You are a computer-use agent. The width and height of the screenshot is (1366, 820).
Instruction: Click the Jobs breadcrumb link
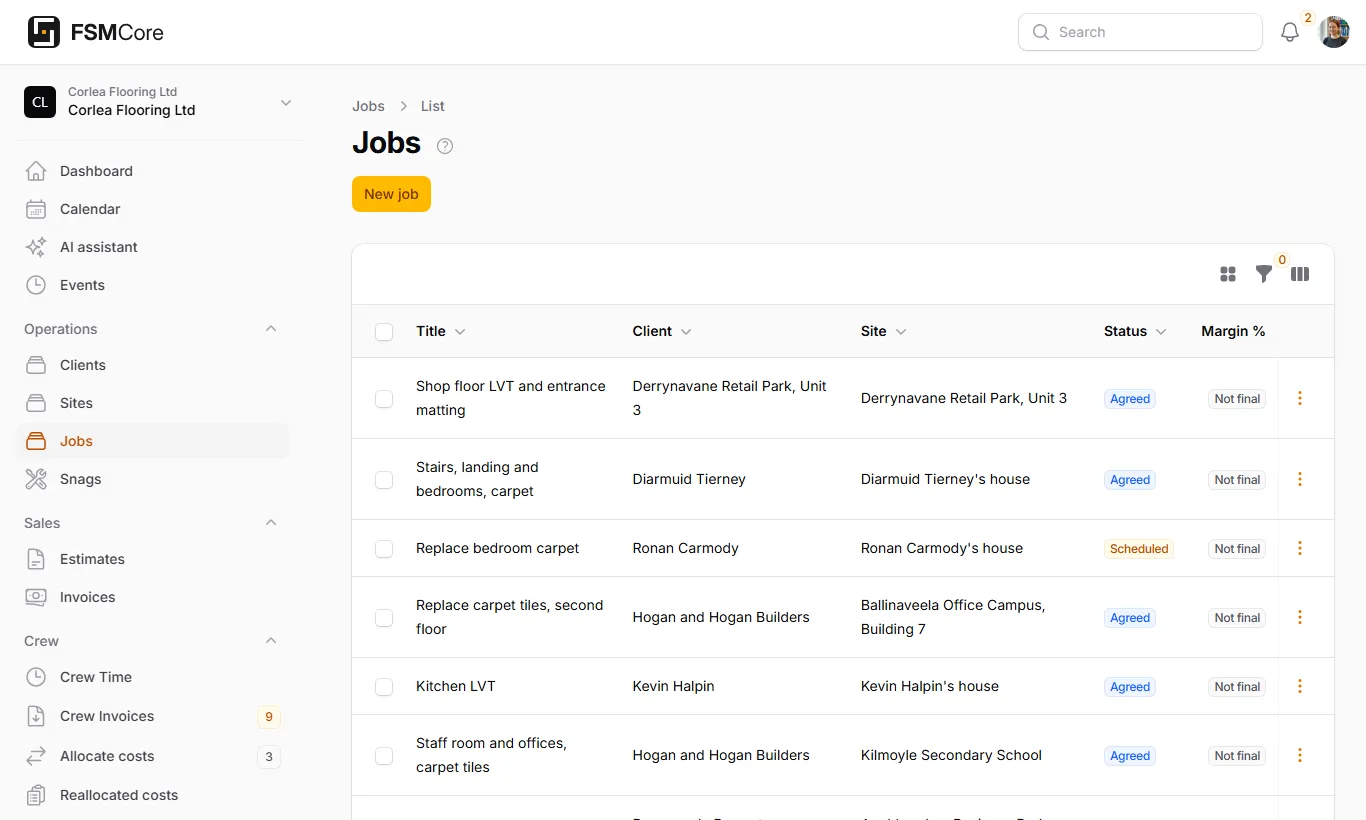(x=368, y=106)
